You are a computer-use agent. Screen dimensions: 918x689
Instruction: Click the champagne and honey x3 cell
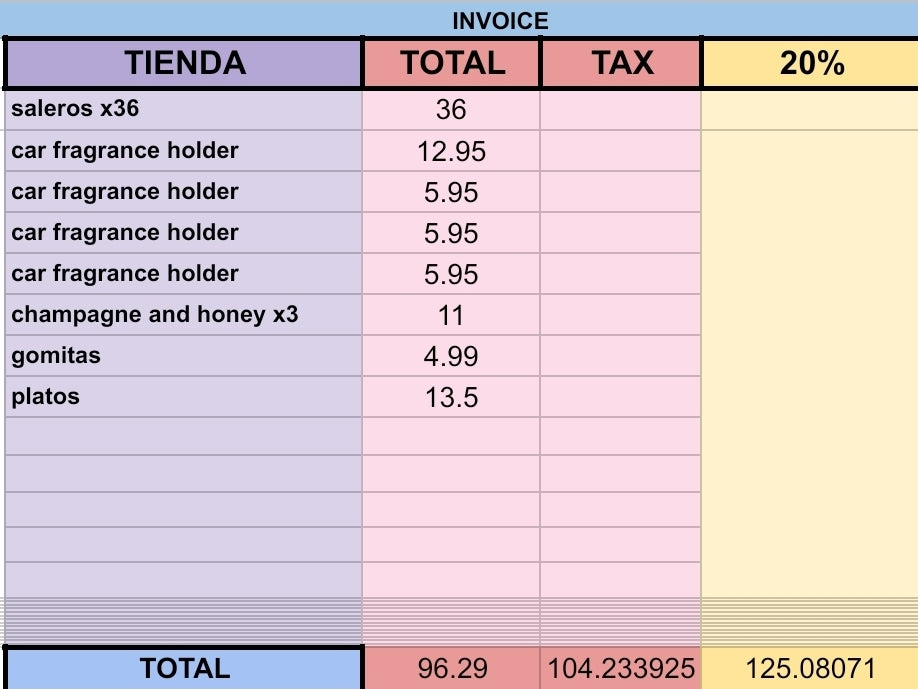coord(185,315)
